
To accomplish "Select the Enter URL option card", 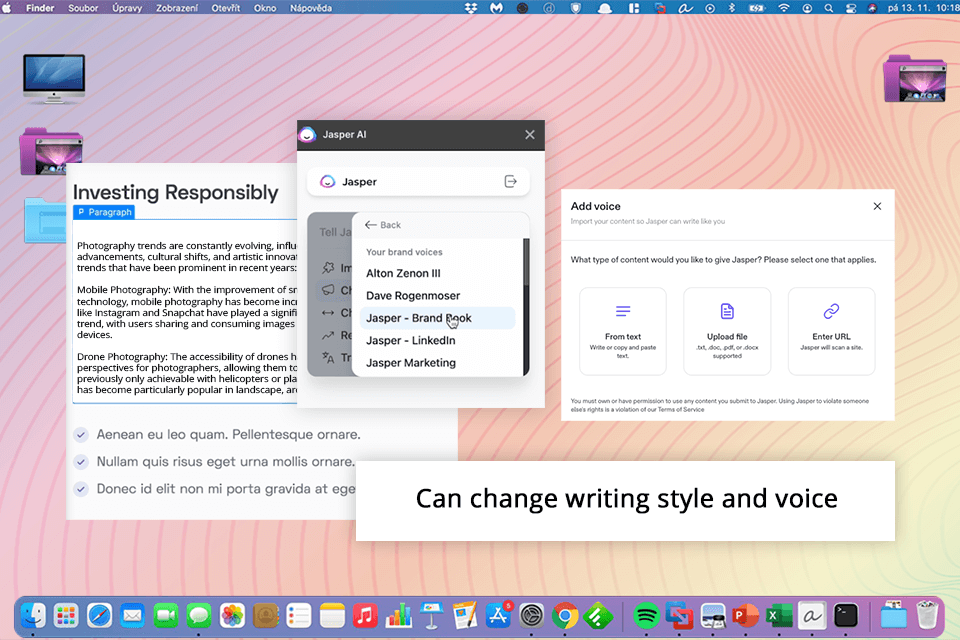I will pos(831,331).
